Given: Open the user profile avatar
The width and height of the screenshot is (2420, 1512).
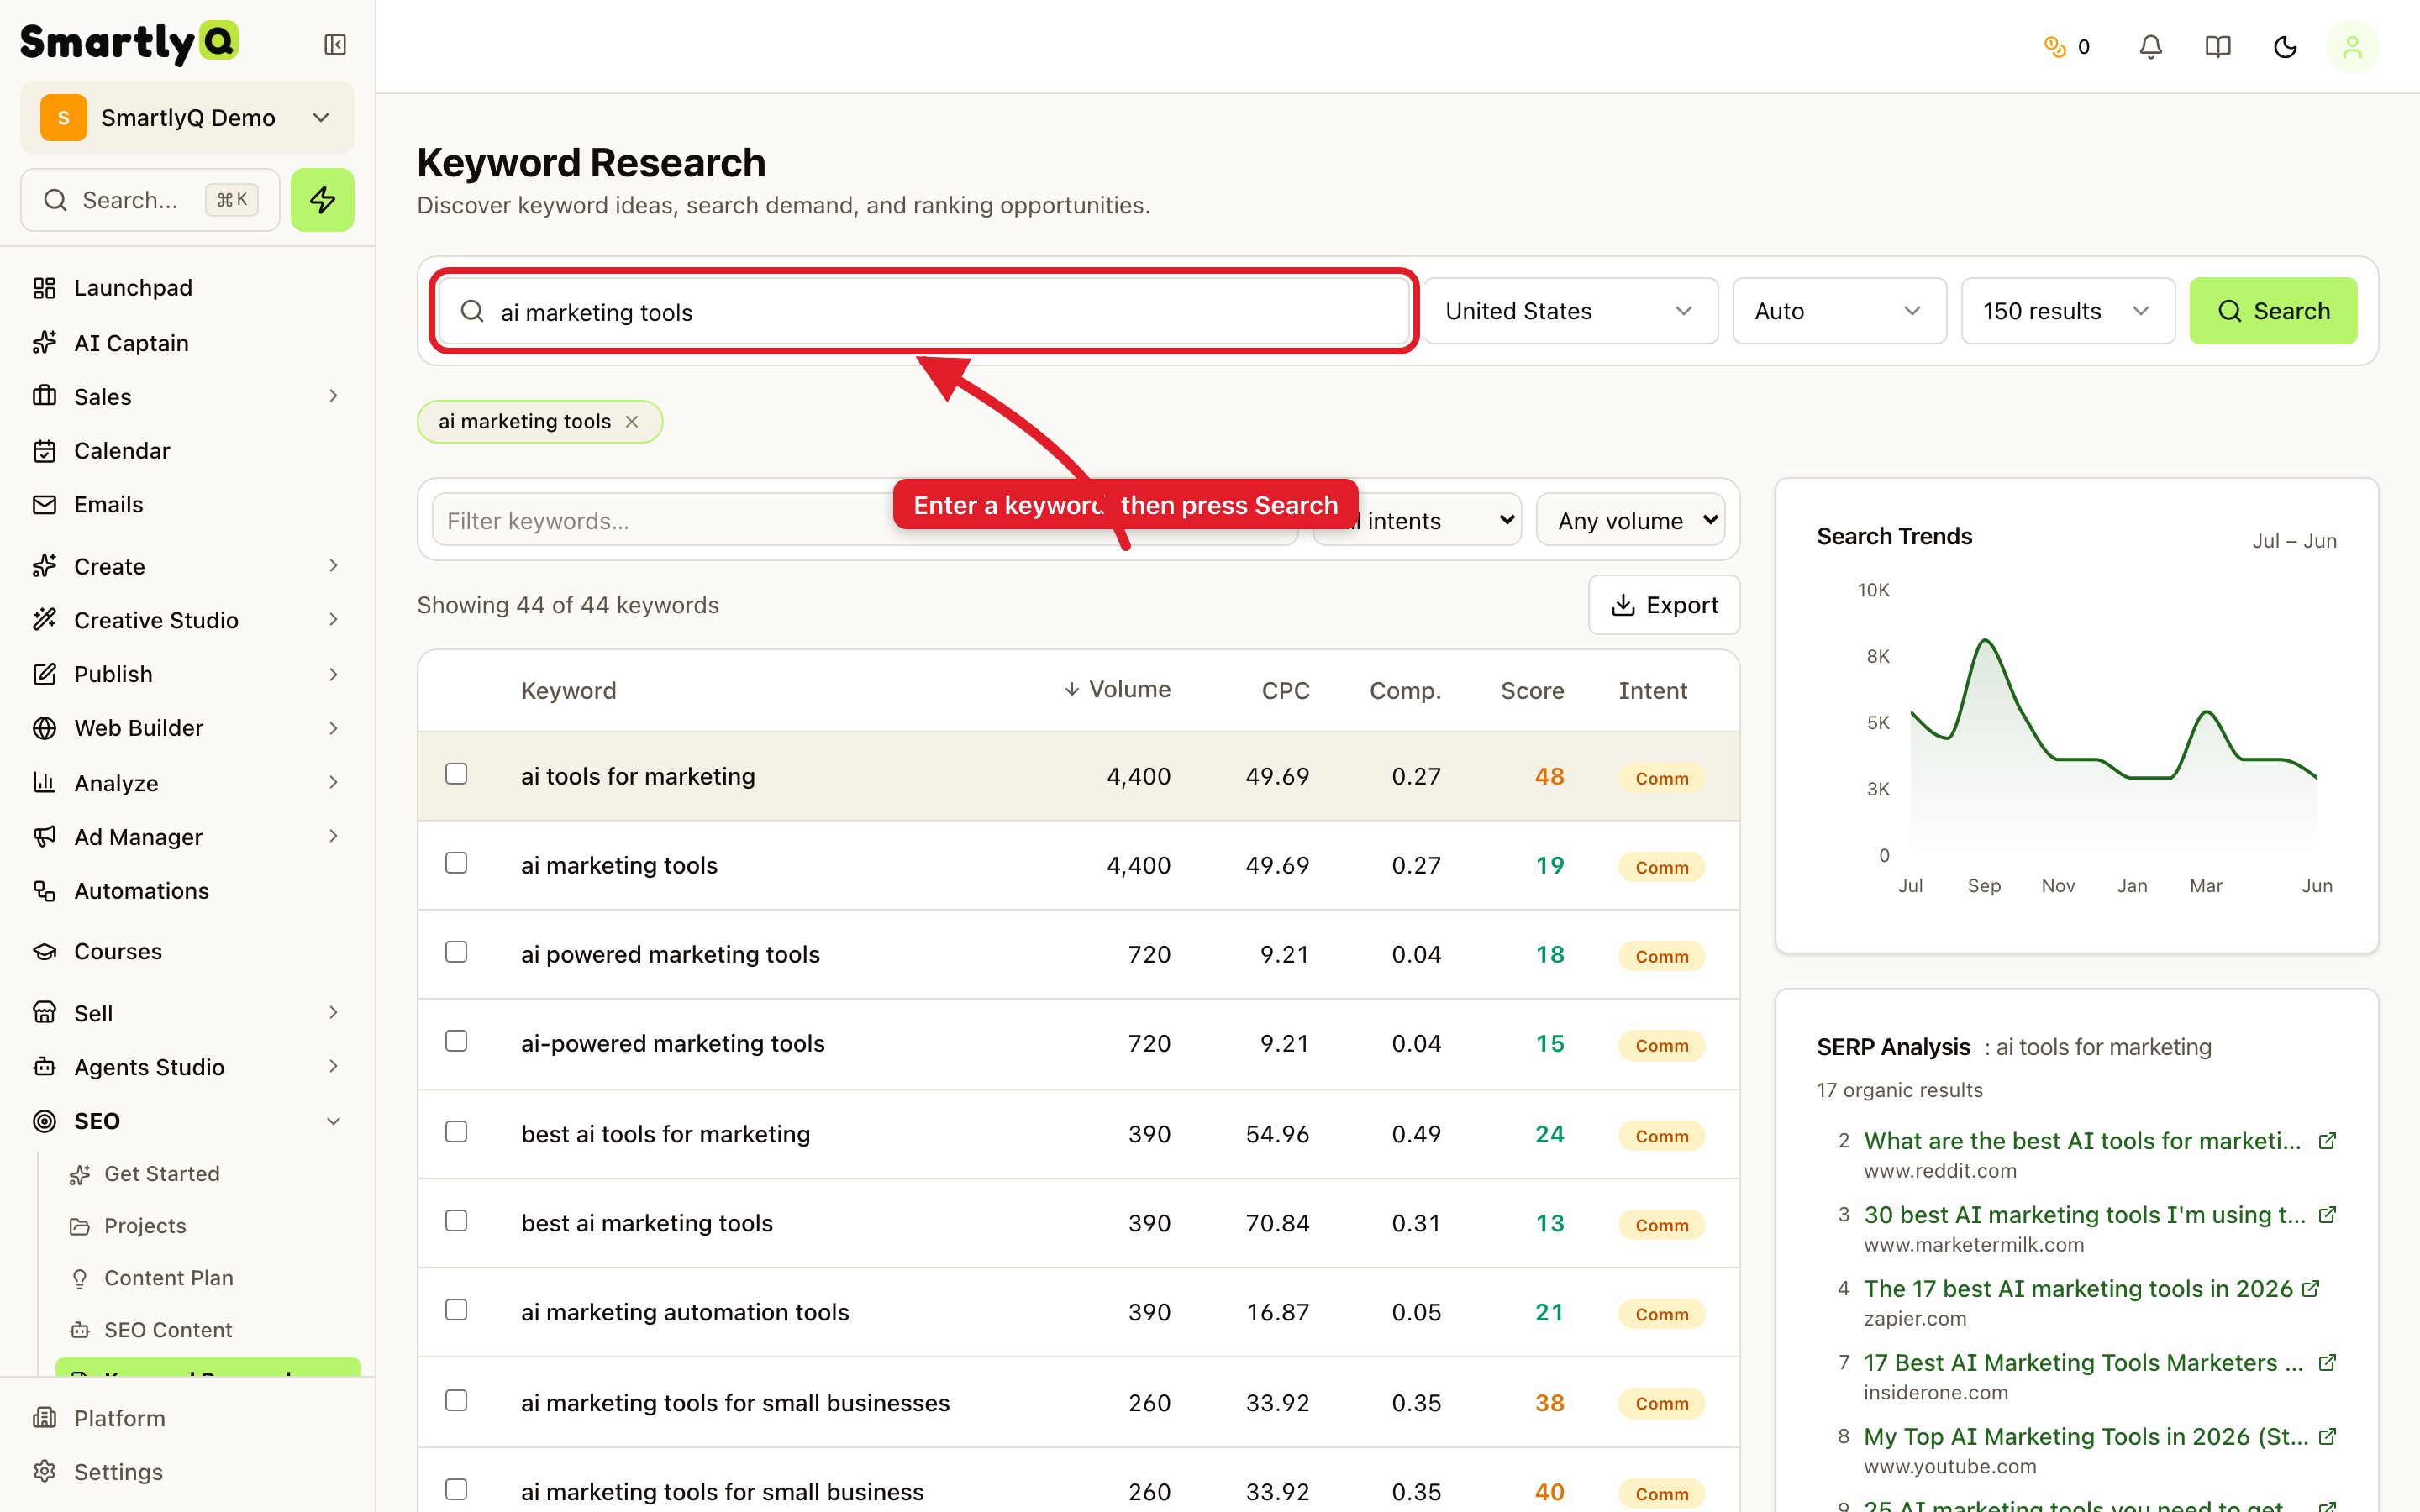Looking at the screenshot, I should click(2352, 47).
